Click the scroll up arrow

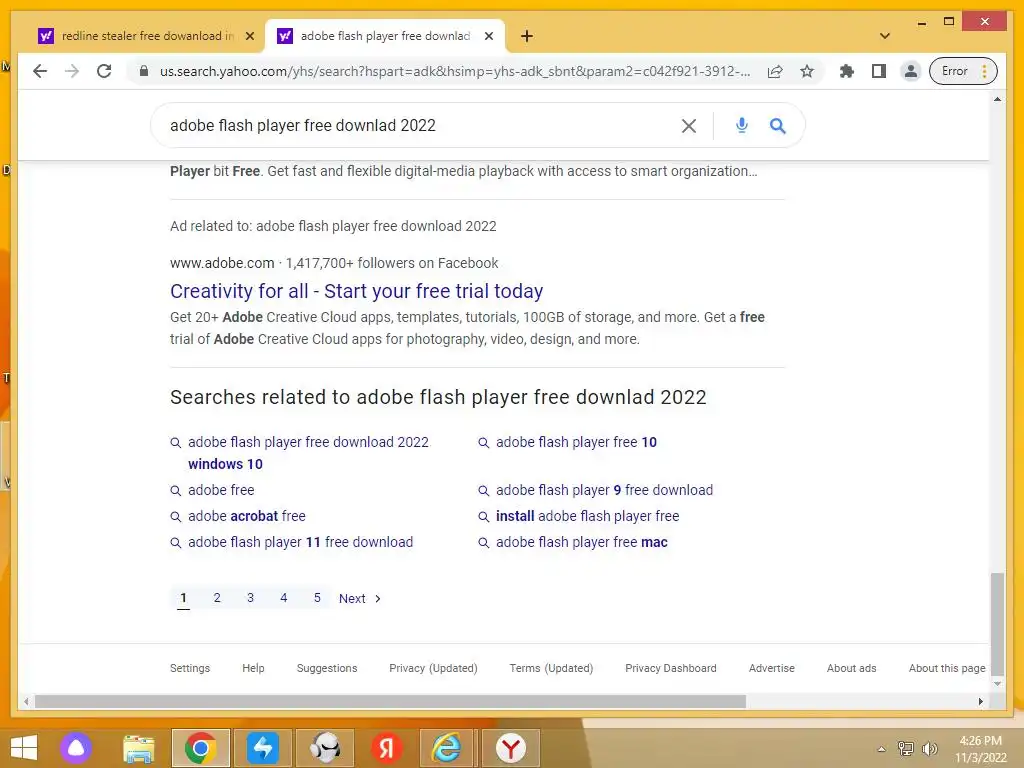click(x=997, y=99)
